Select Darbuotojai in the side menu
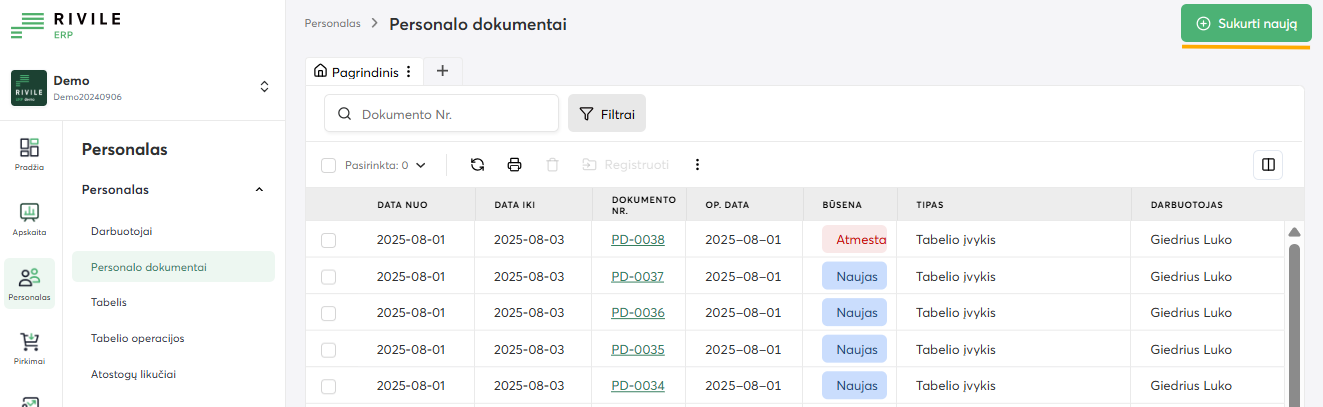This screenshot has height=407, width=1323. (x=121, y=231)
